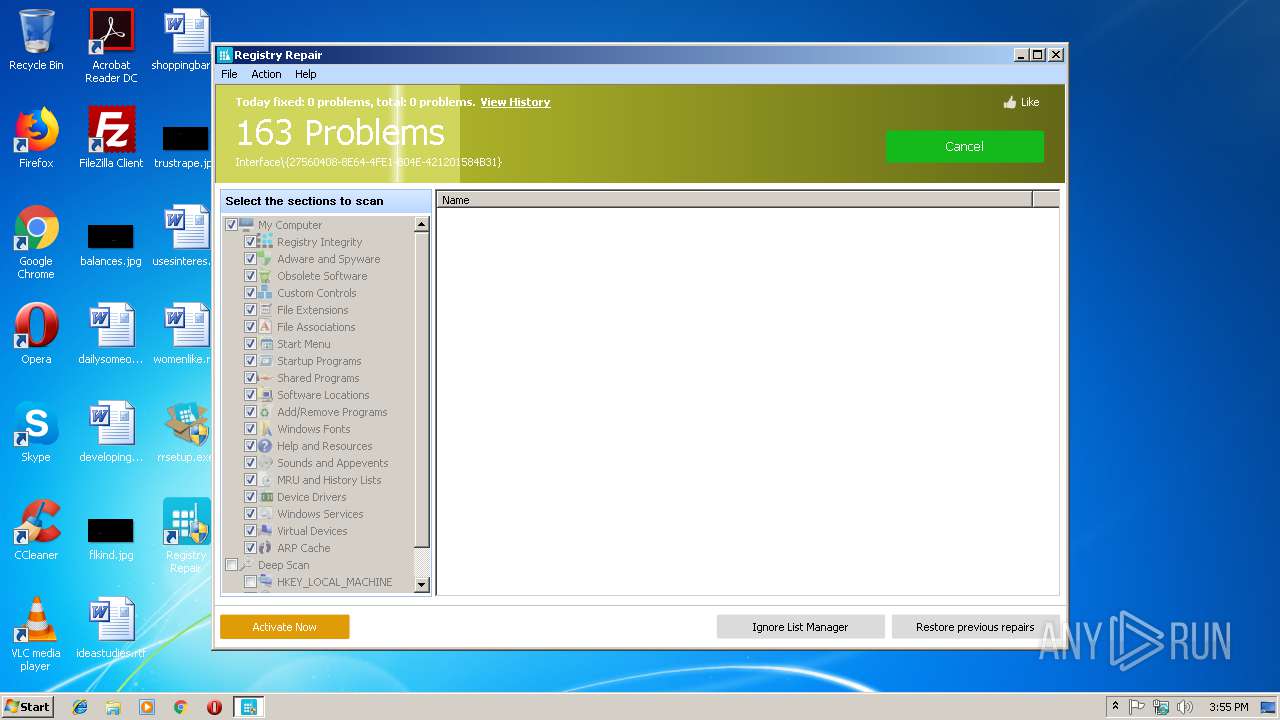The height and width of the screenshot is (720, 1280).
Task: Open the FileZilla Client desktop icon
Action: pos(111,138)
